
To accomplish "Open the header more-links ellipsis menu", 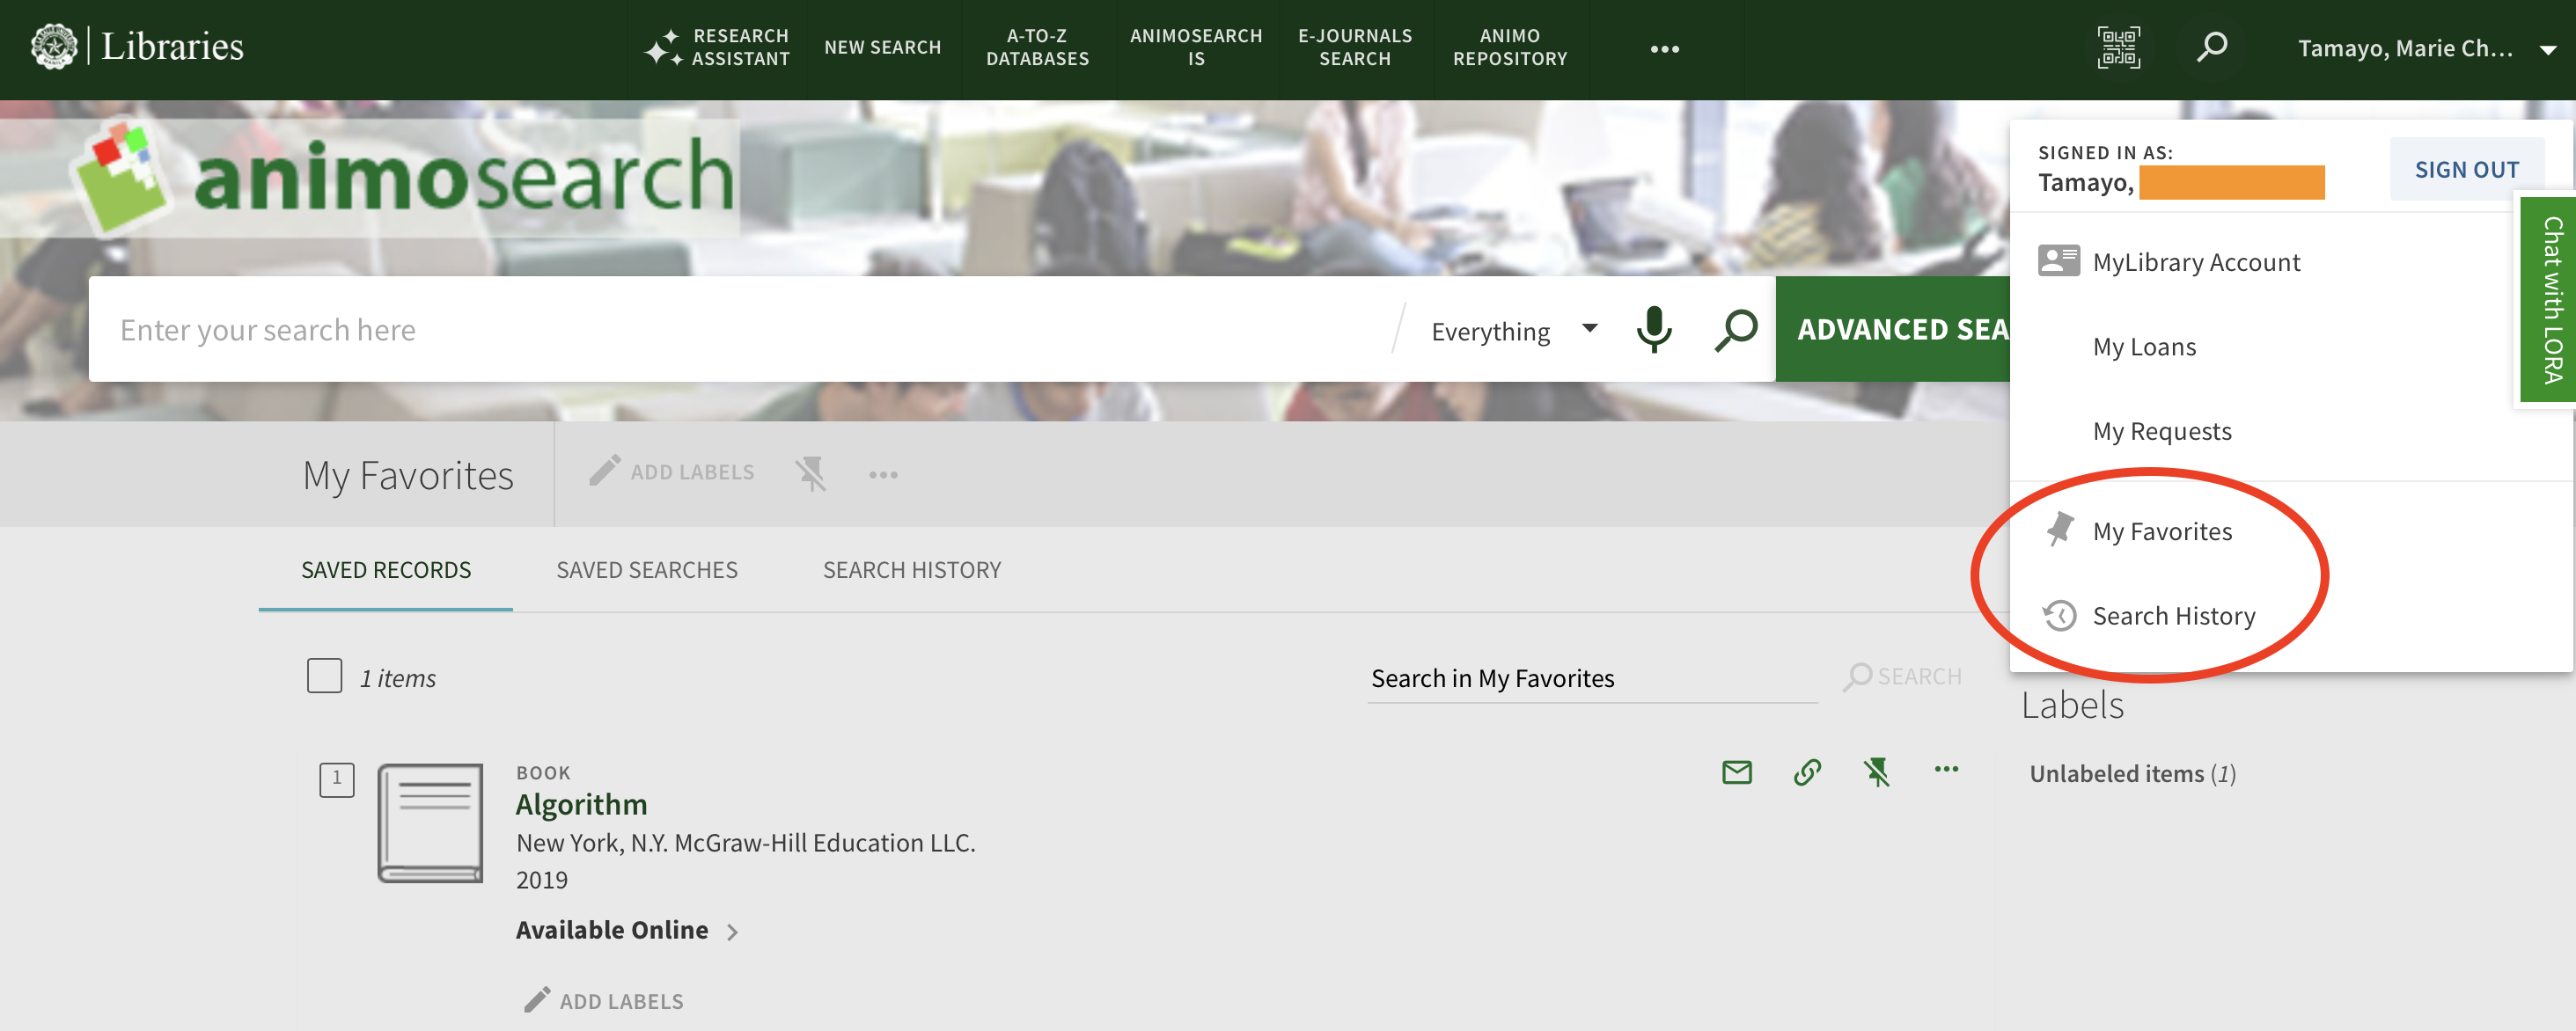I will (x=1664, y=49).
